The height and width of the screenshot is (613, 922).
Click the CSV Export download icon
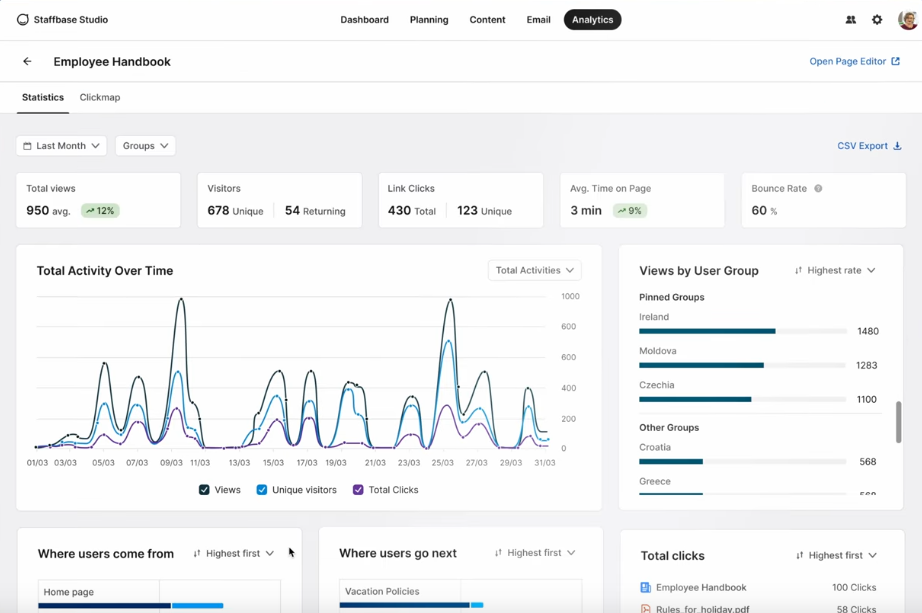pos(897,146)
